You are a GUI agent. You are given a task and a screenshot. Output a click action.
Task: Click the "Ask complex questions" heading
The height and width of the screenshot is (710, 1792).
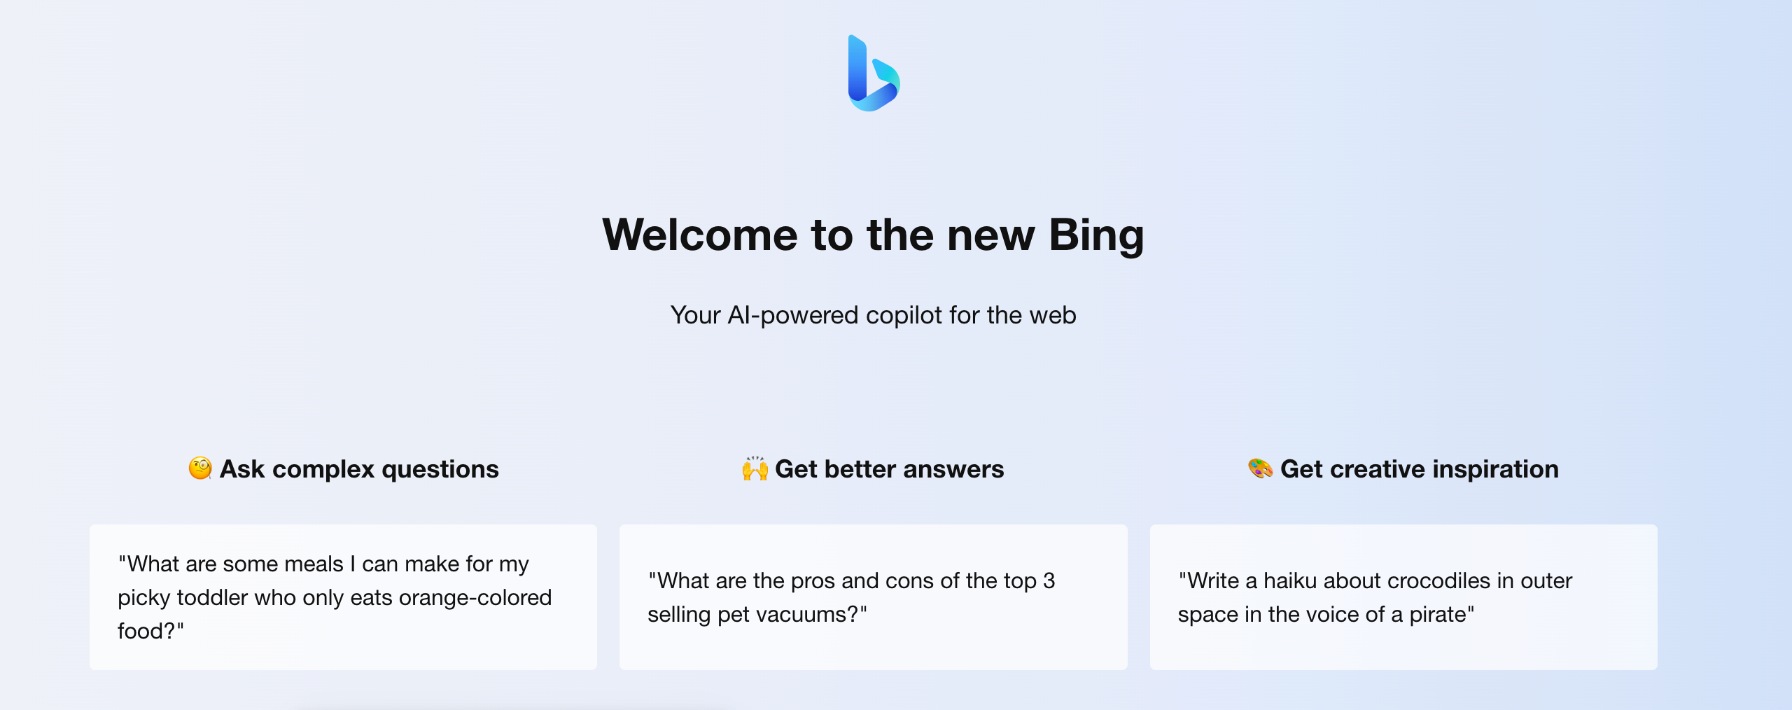click(359, 469)
